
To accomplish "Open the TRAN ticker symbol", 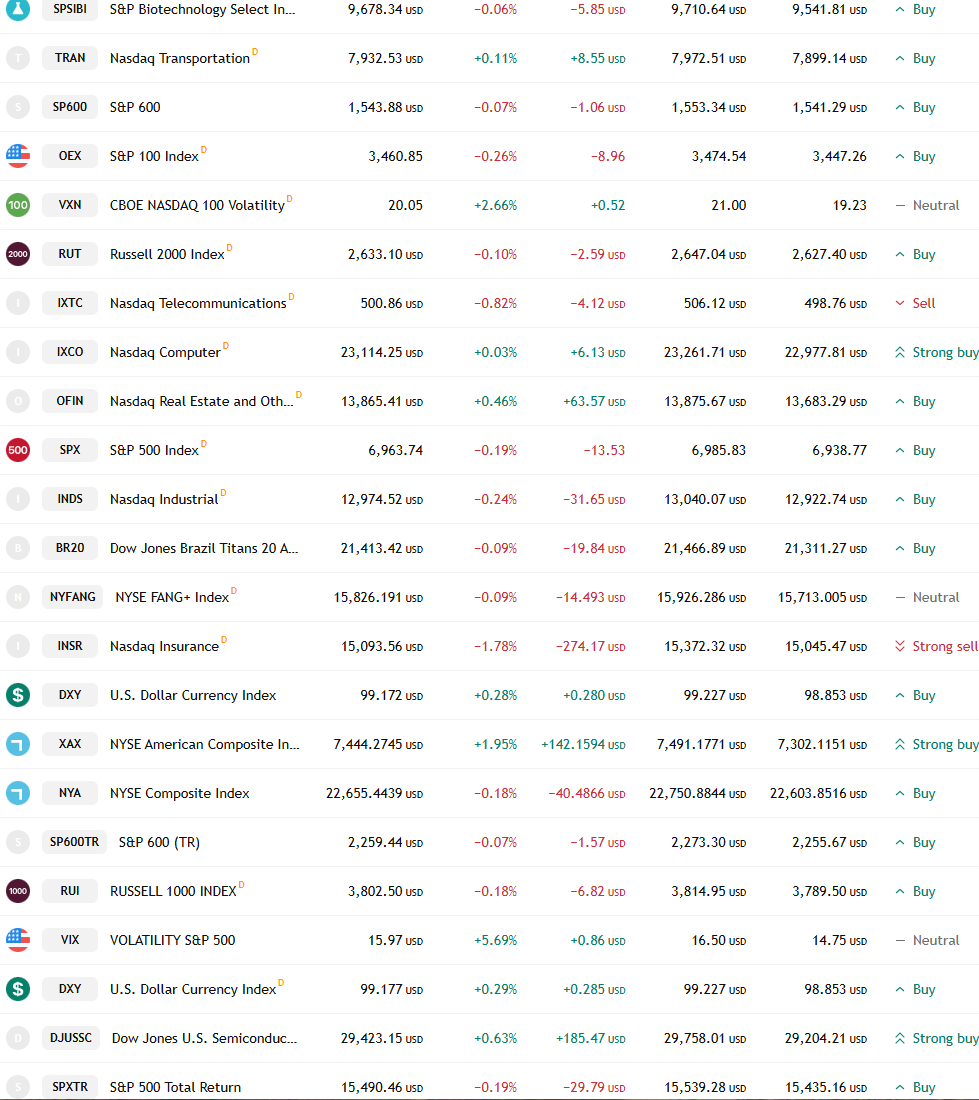I will coord(70,58).
